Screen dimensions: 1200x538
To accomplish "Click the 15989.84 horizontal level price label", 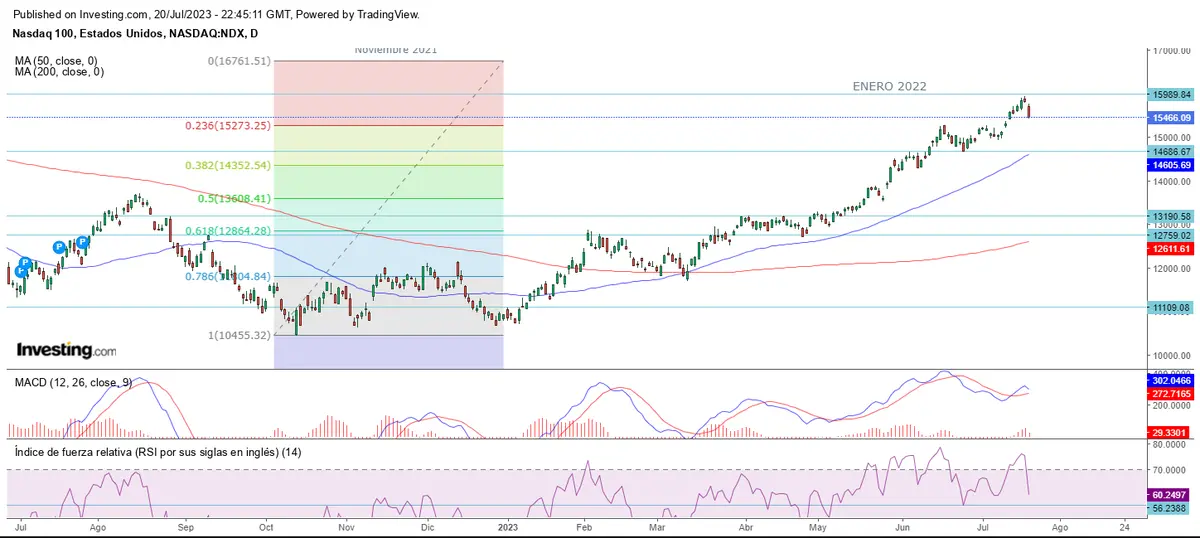I will click(1172, 94).
